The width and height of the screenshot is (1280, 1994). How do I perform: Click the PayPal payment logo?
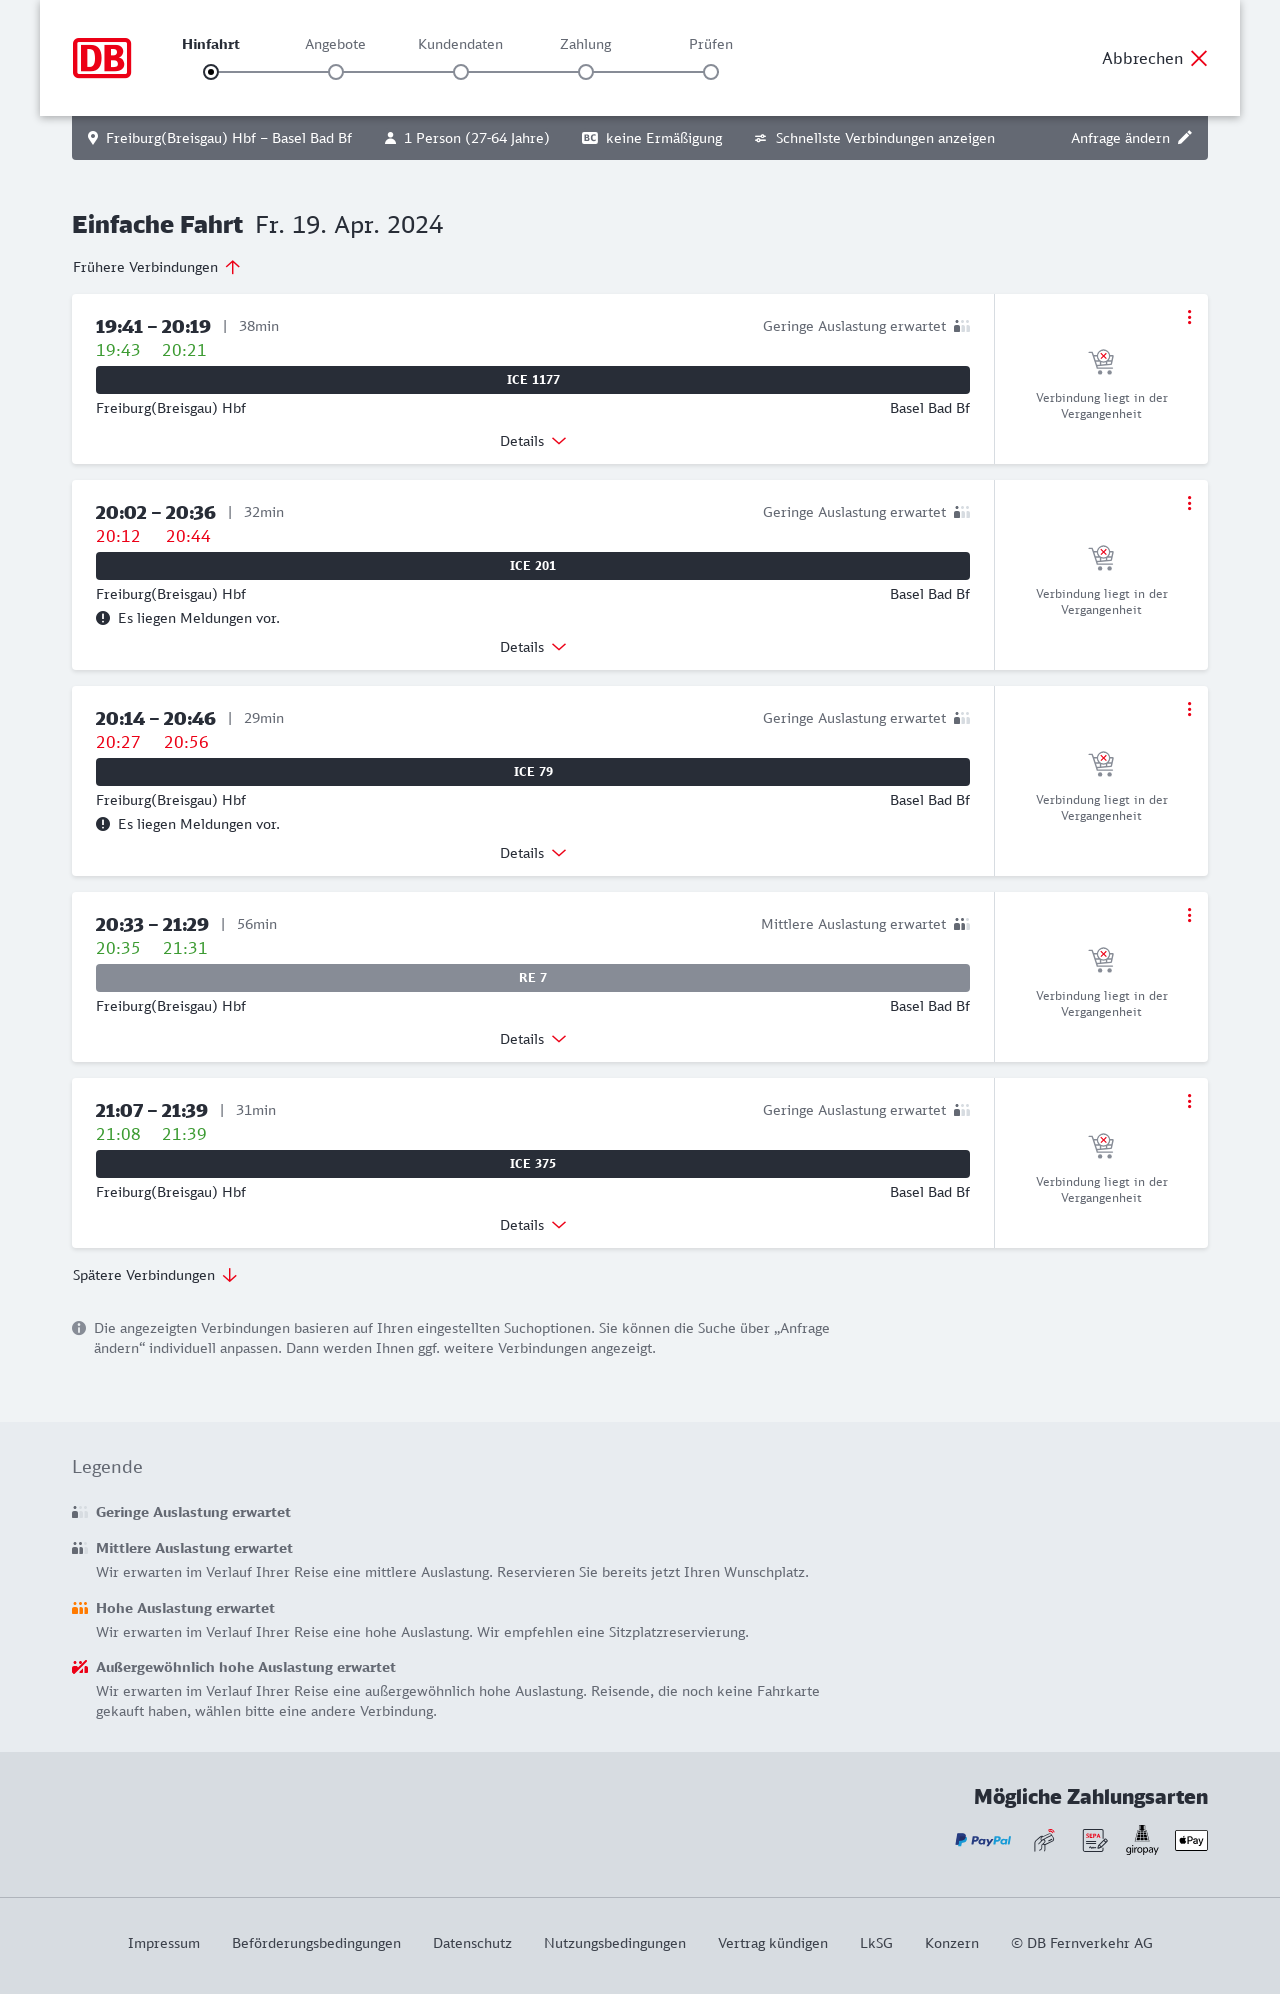983,1840
